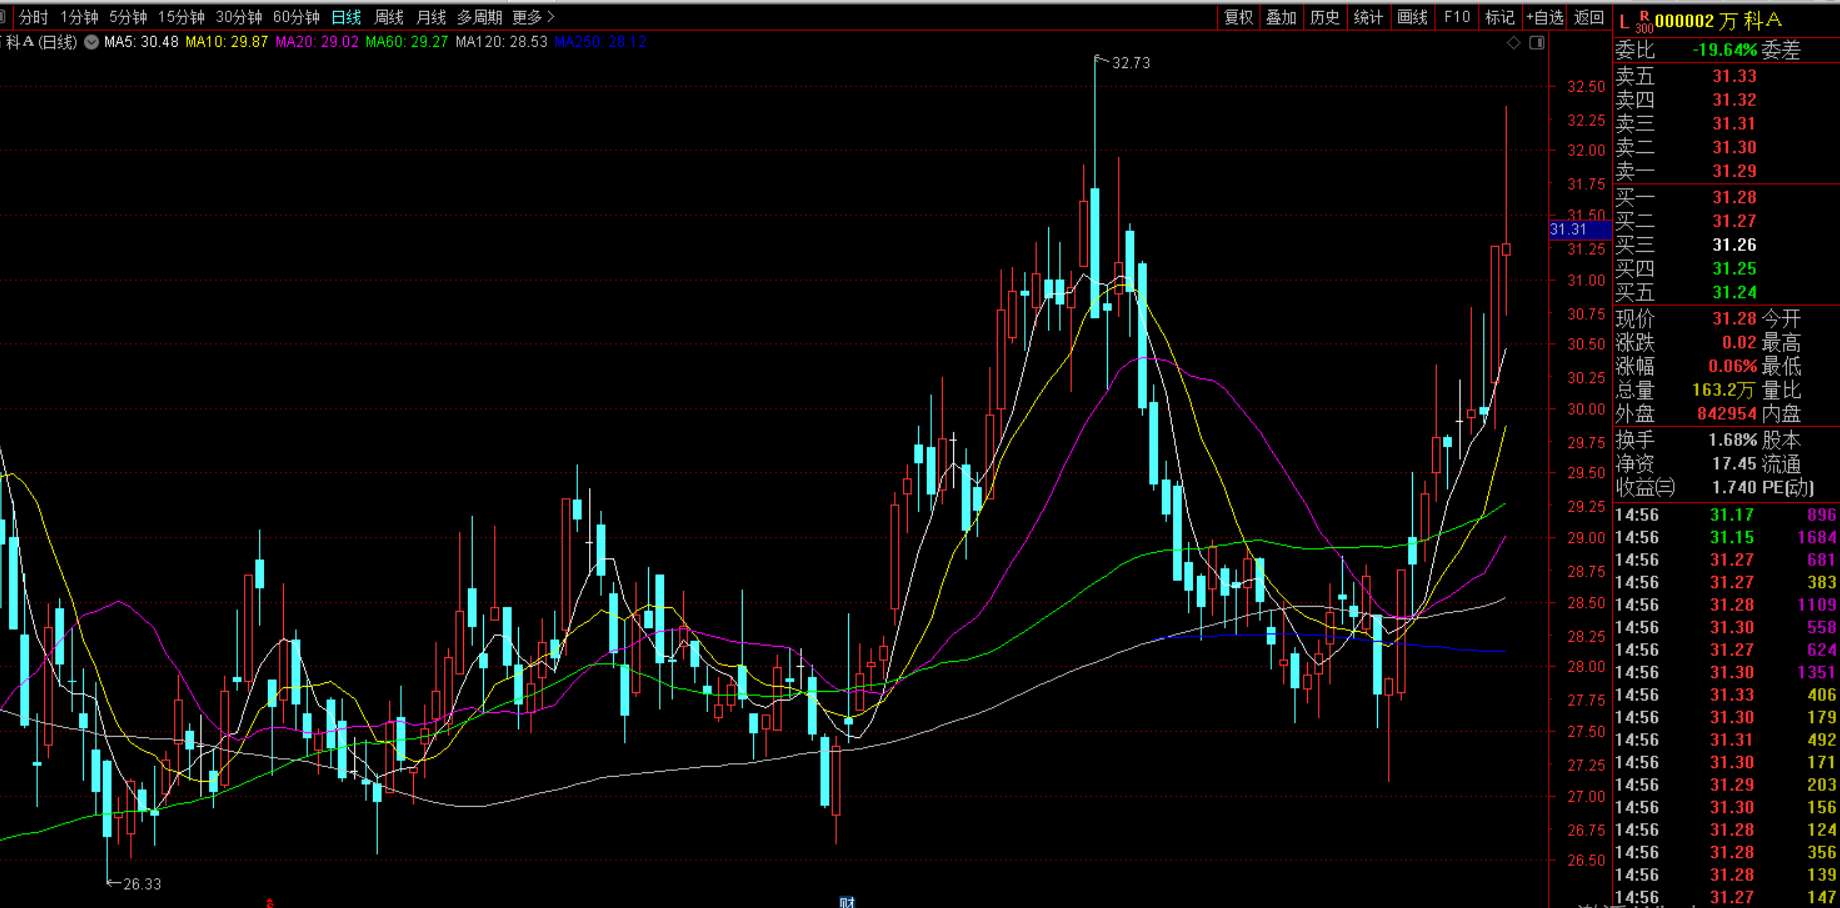Image resolution: width=1840 pixels, height=908 pixels.
Task: Open the 多周期 multi-period view
Action: 479,17
